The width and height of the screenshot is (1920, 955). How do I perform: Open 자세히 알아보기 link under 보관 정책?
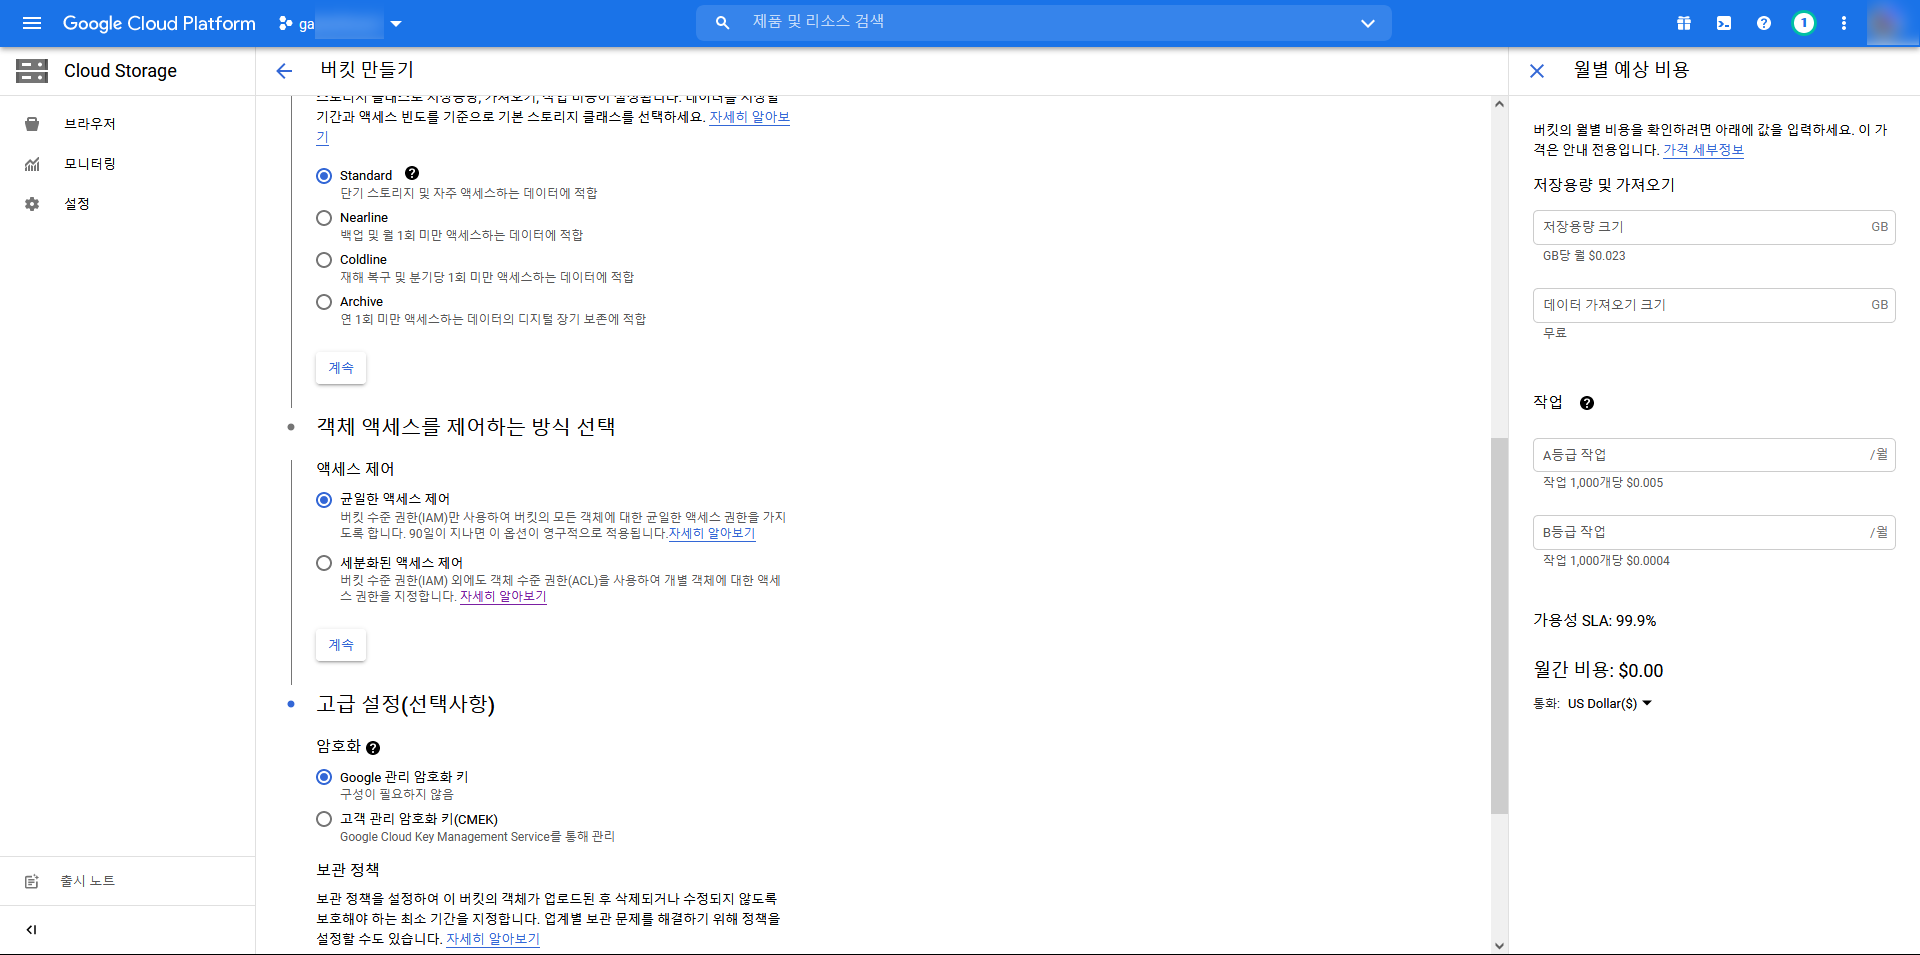[x=493, y=939]
